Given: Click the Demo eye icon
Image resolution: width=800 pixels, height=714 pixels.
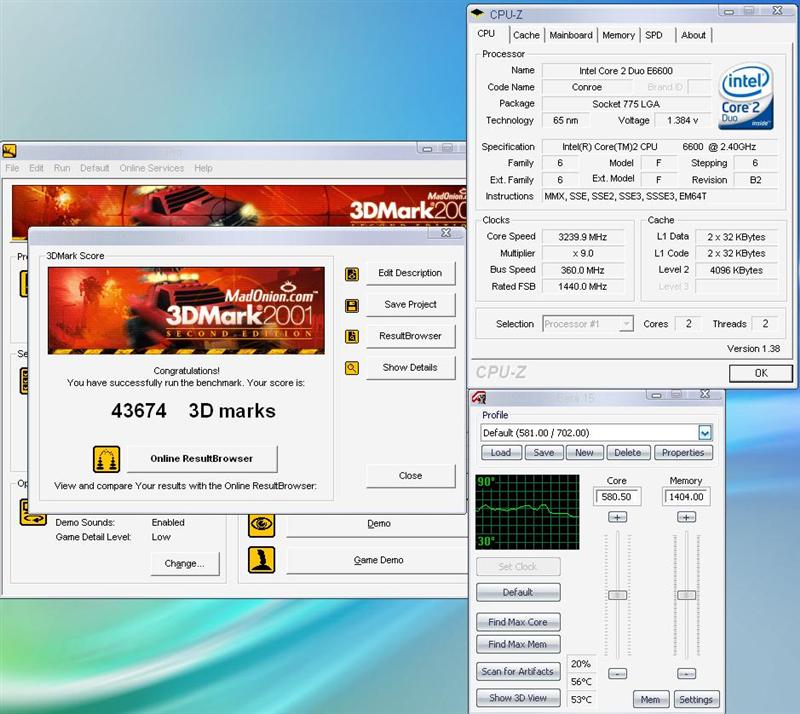Looking at the screenshot, I should tap(262, 525).
